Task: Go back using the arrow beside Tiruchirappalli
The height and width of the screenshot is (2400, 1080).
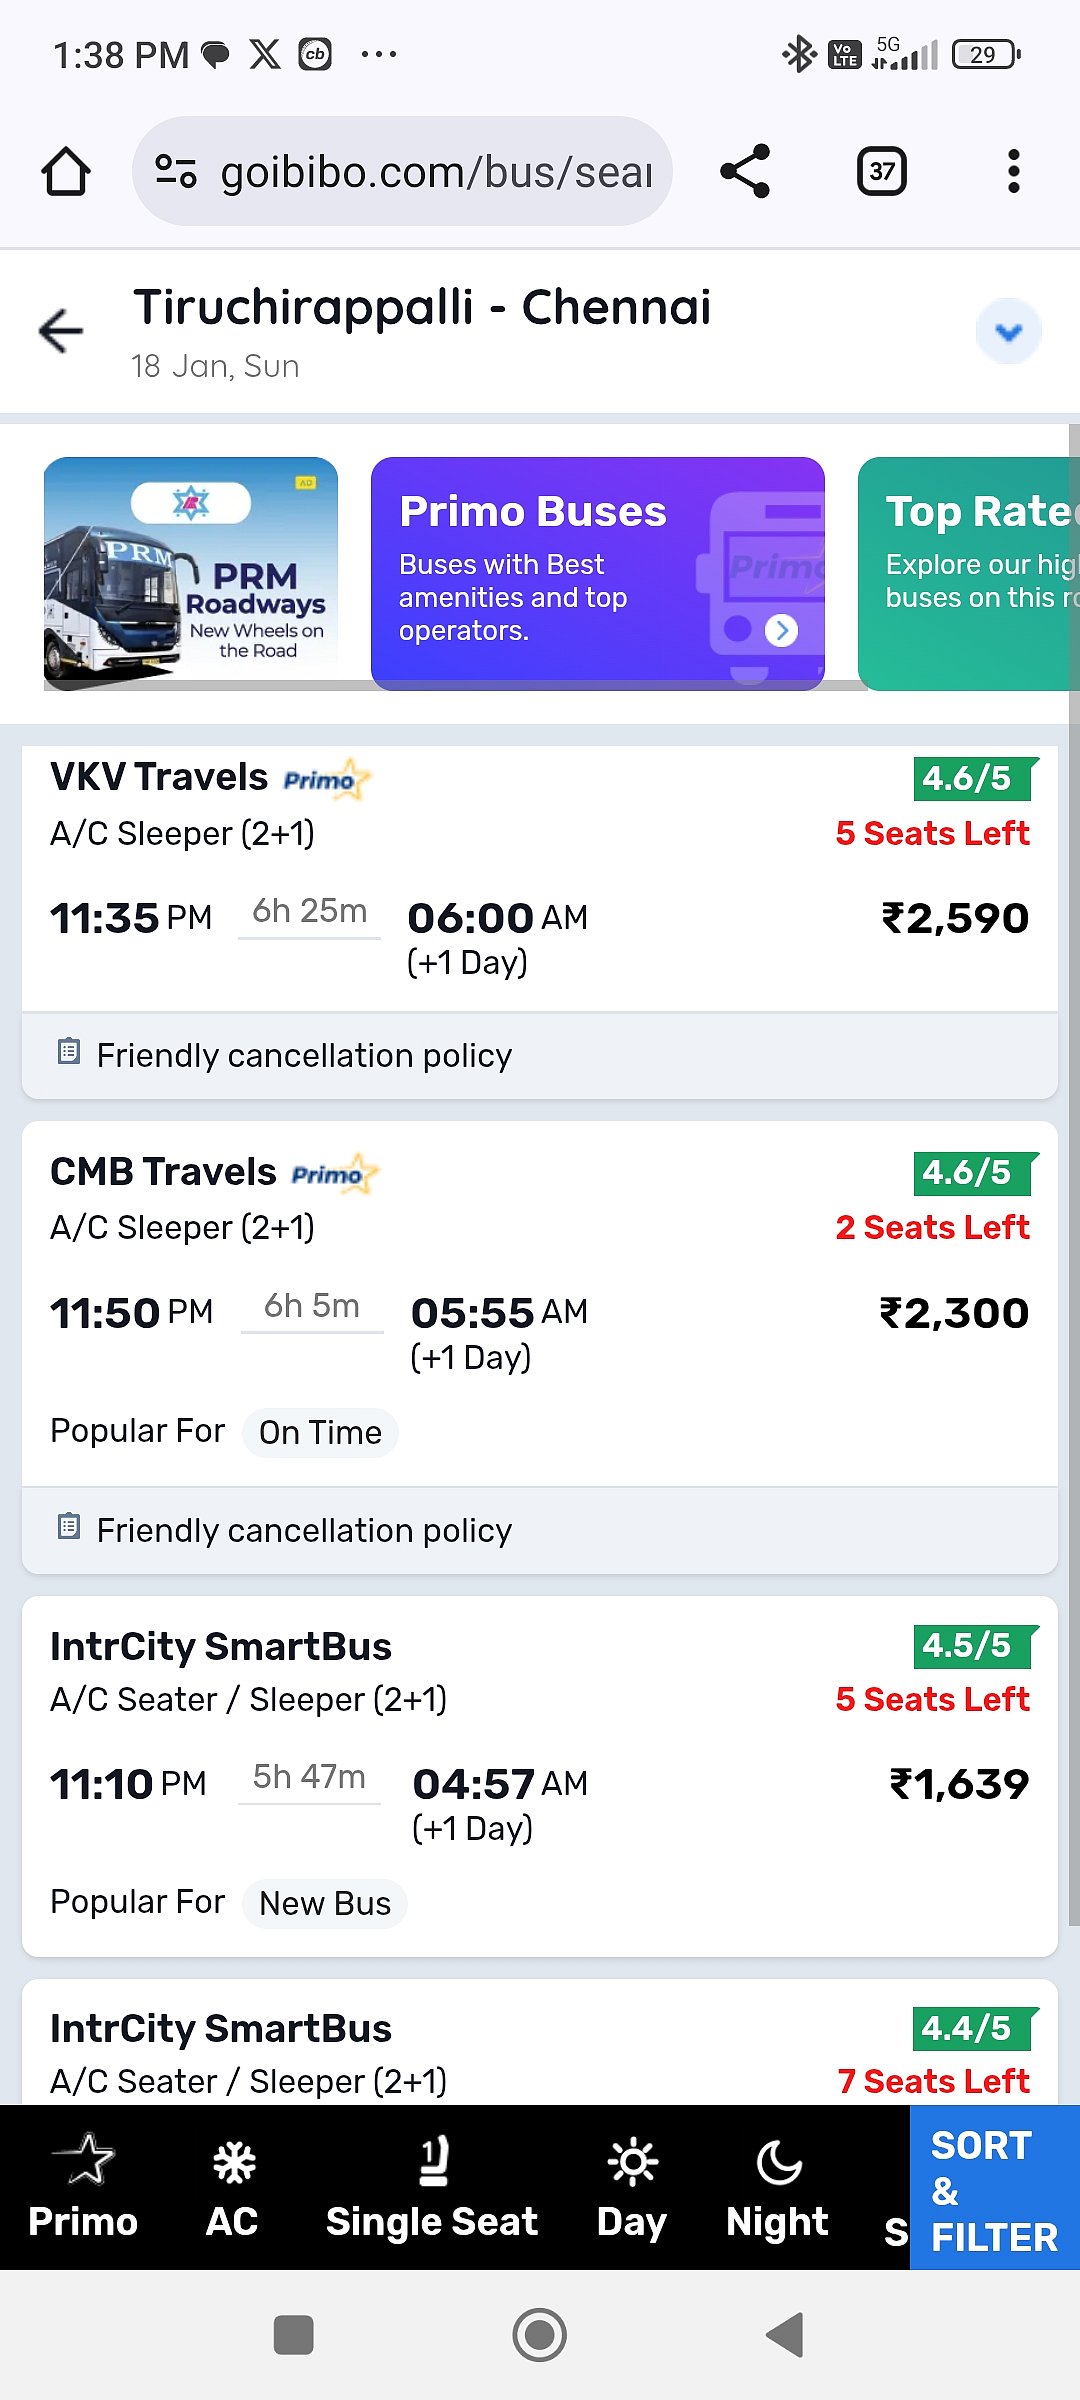Action: [x=61, y=331]
